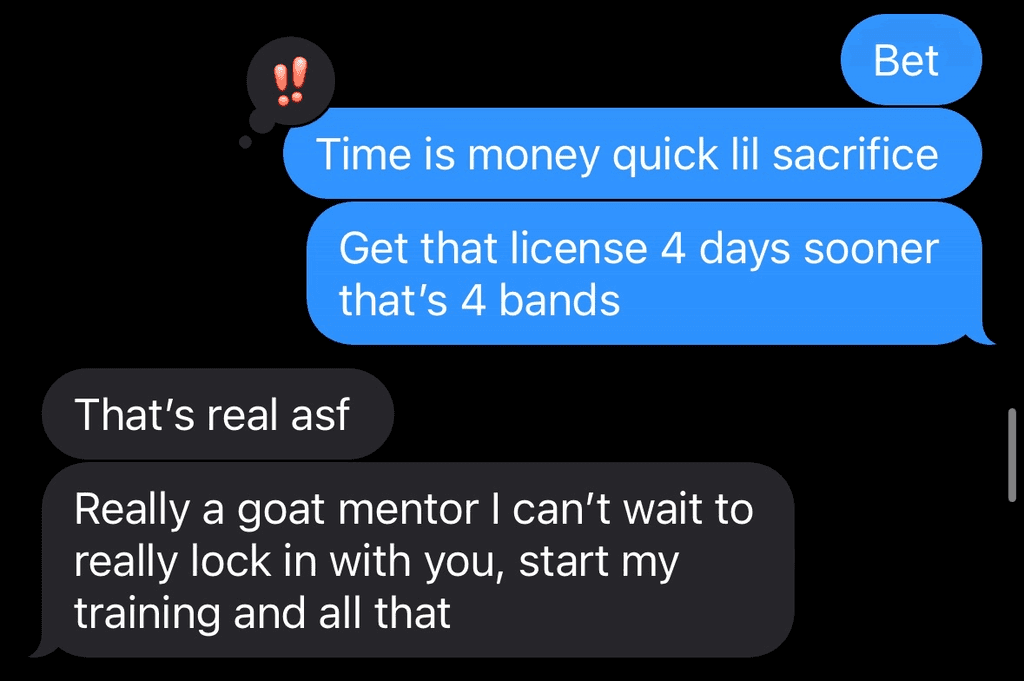Click the word "goat" in received message

point(281,511)
